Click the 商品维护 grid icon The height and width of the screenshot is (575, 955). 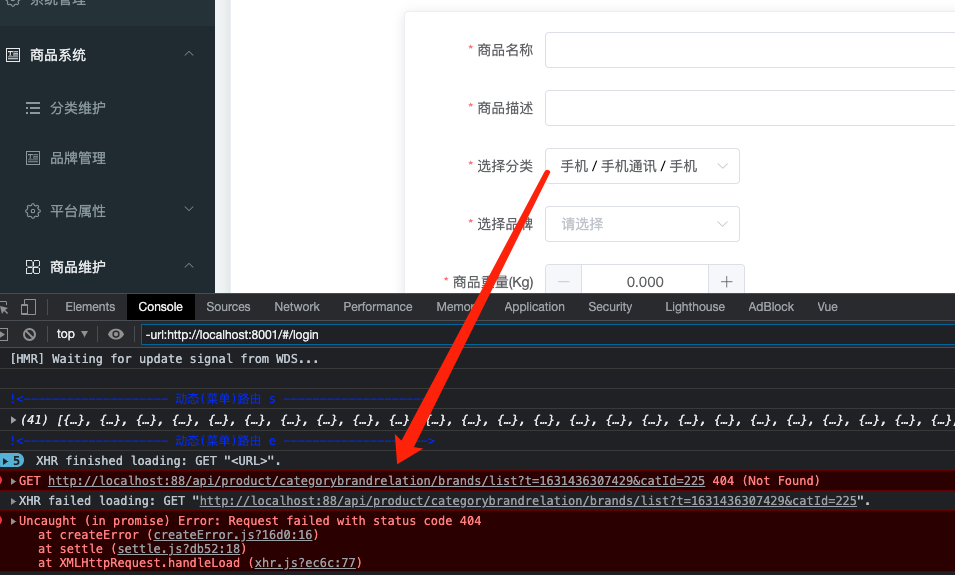pos(33,267)
